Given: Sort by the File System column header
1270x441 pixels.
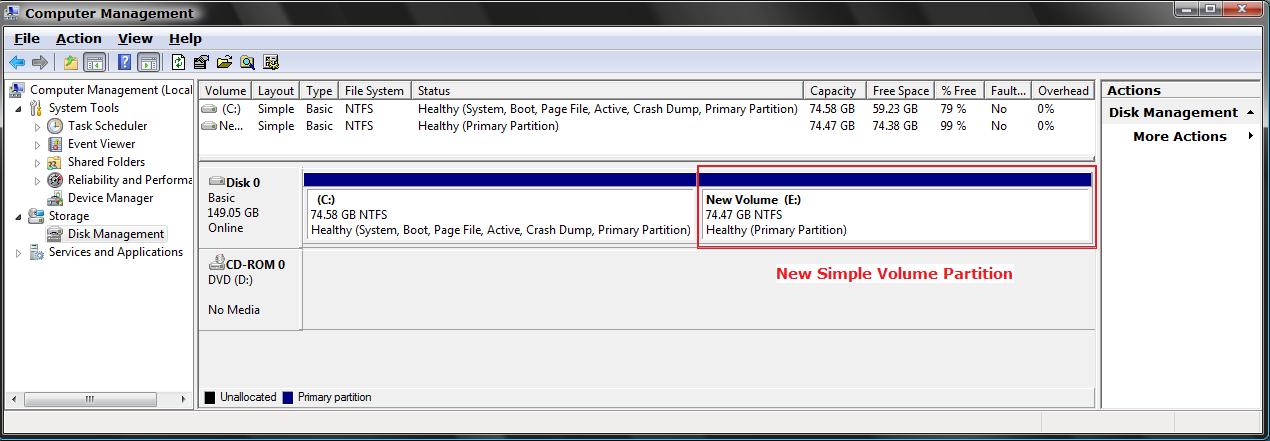Looking at the screenshot, I should click(x=374, y=90).
